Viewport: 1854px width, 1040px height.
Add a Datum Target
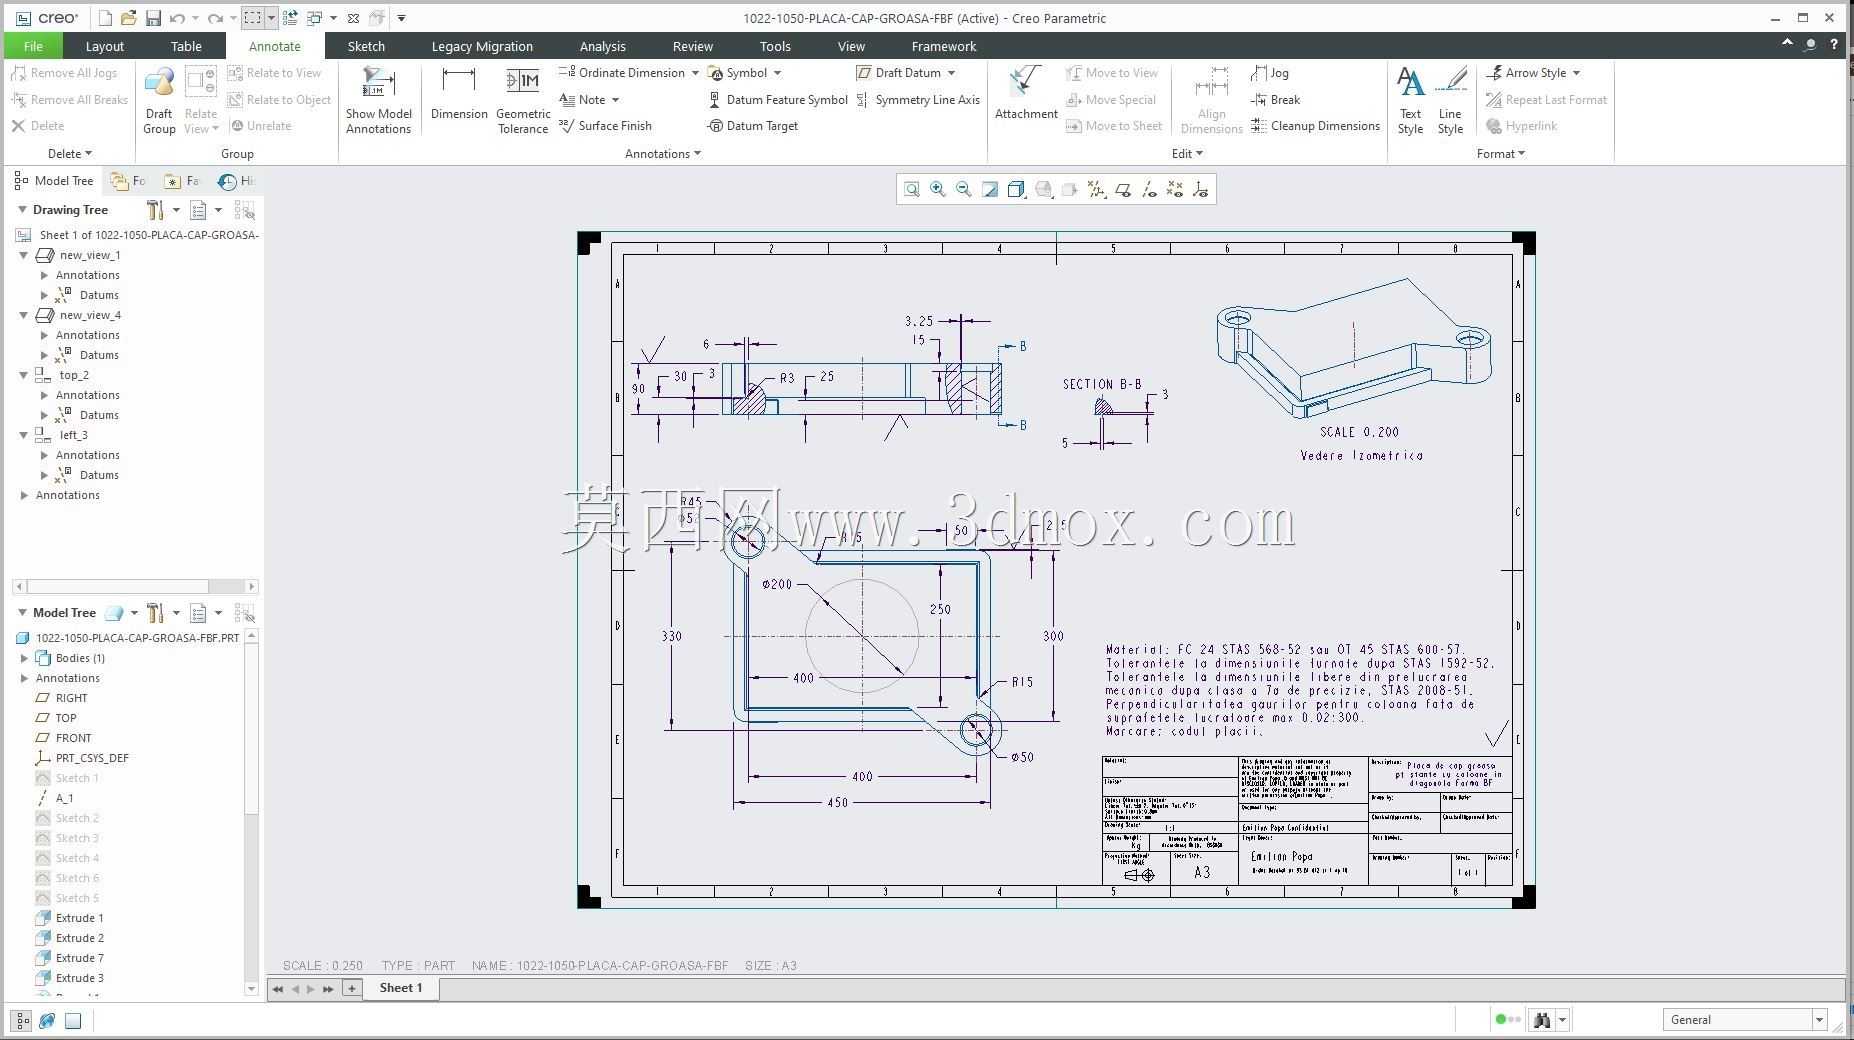pyautogui.click(x=753, y=126)
